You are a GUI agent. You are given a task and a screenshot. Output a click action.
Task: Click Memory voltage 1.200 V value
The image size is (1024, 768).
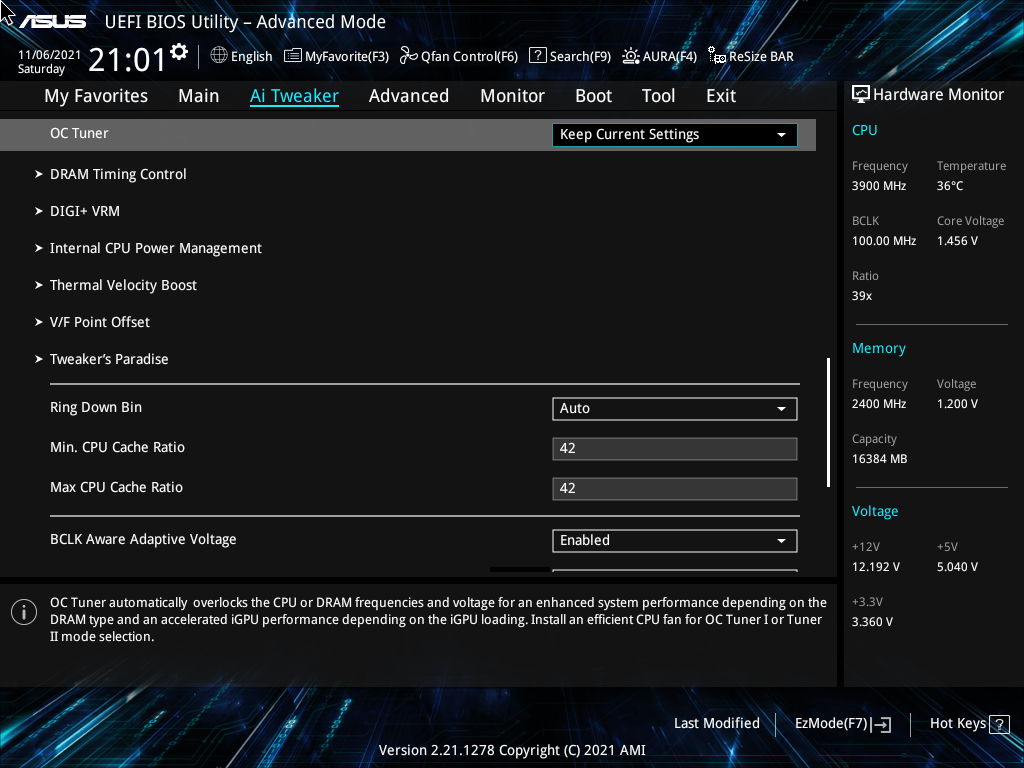coord(957,404)
